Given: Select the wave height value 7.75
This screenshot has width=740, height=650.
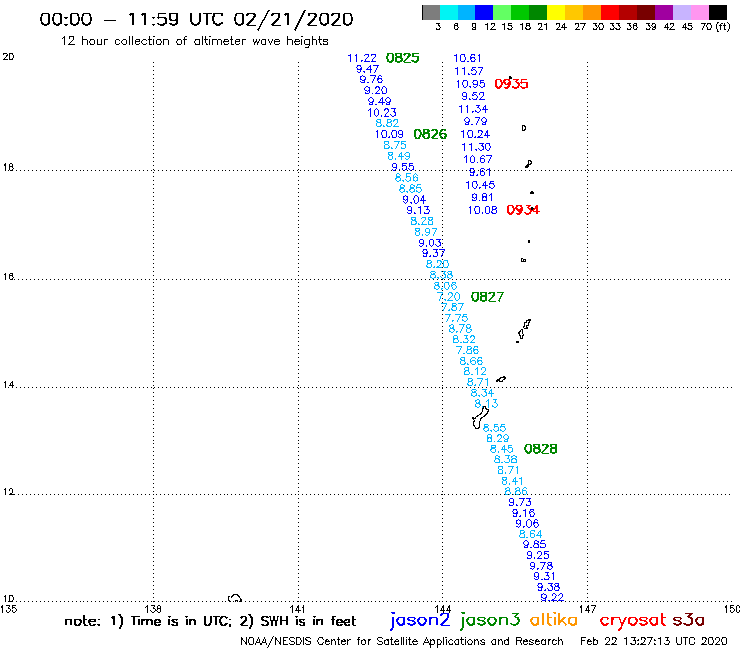Looking at the screenshot, I should [x=456, y=318].
